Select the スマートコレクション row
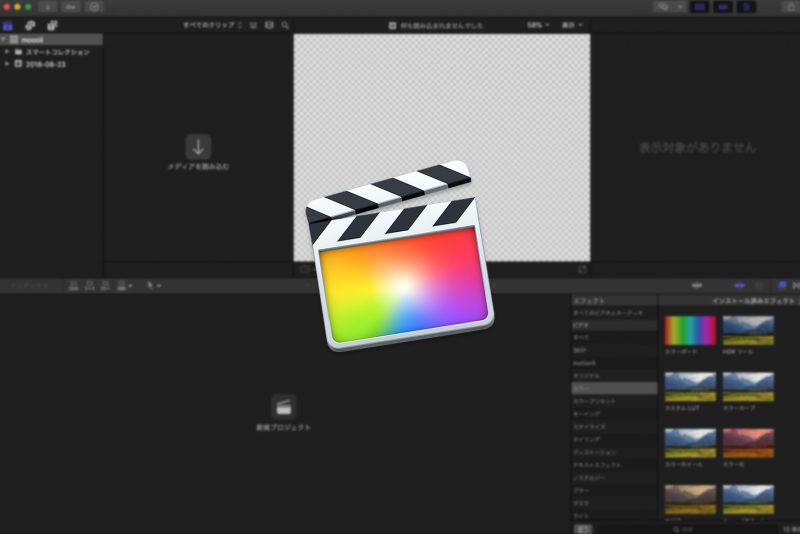800x534 pixels. [52, 52]
